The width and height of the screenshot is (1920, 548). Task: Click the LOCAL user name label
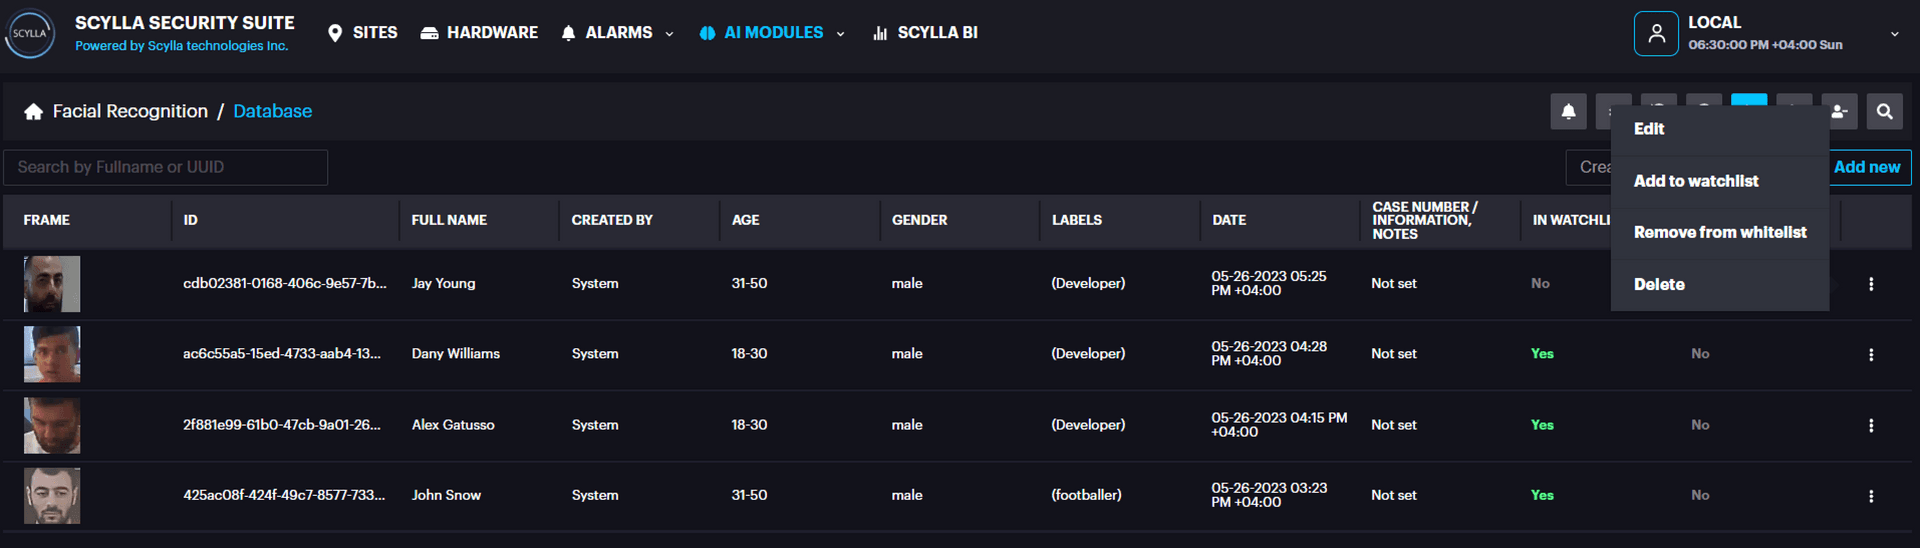coord(1714,22)
